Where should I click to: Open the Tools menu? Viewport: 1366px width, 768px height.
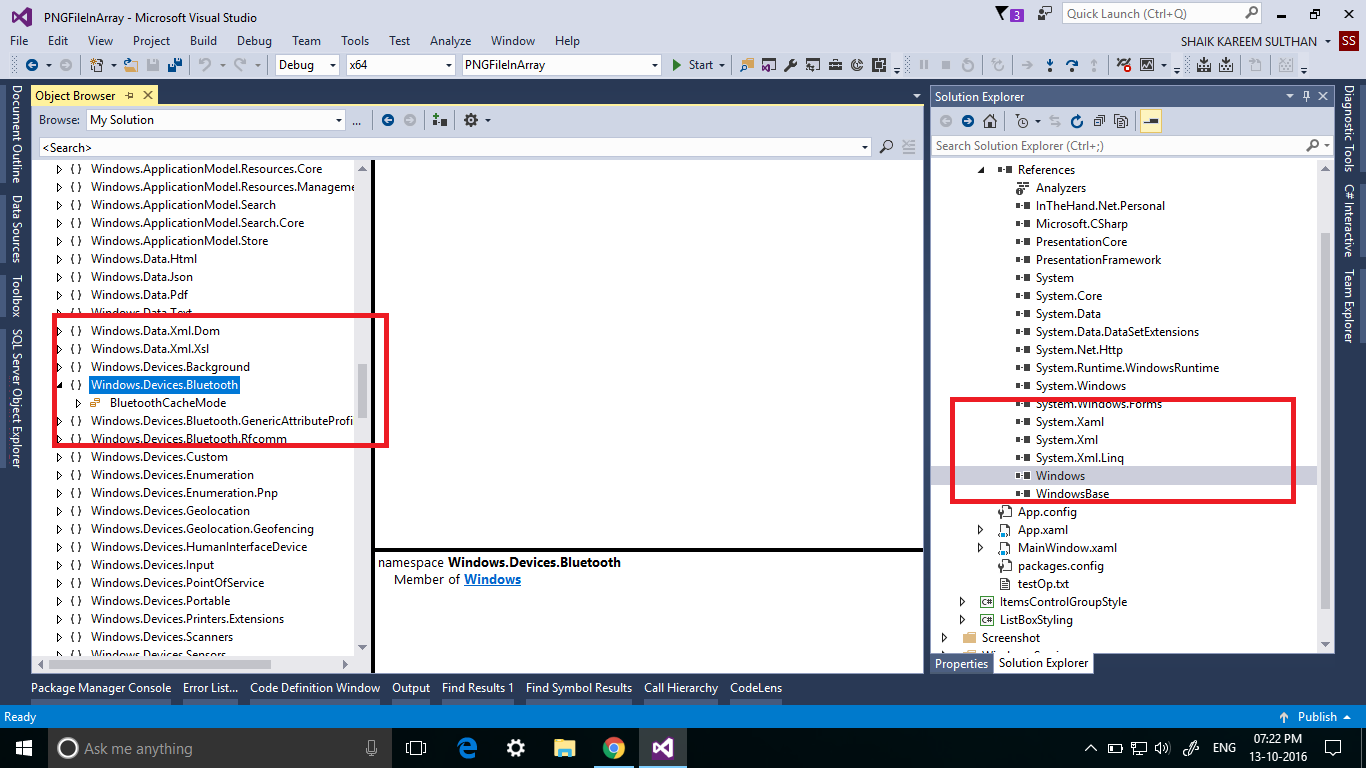click(355, 41)
